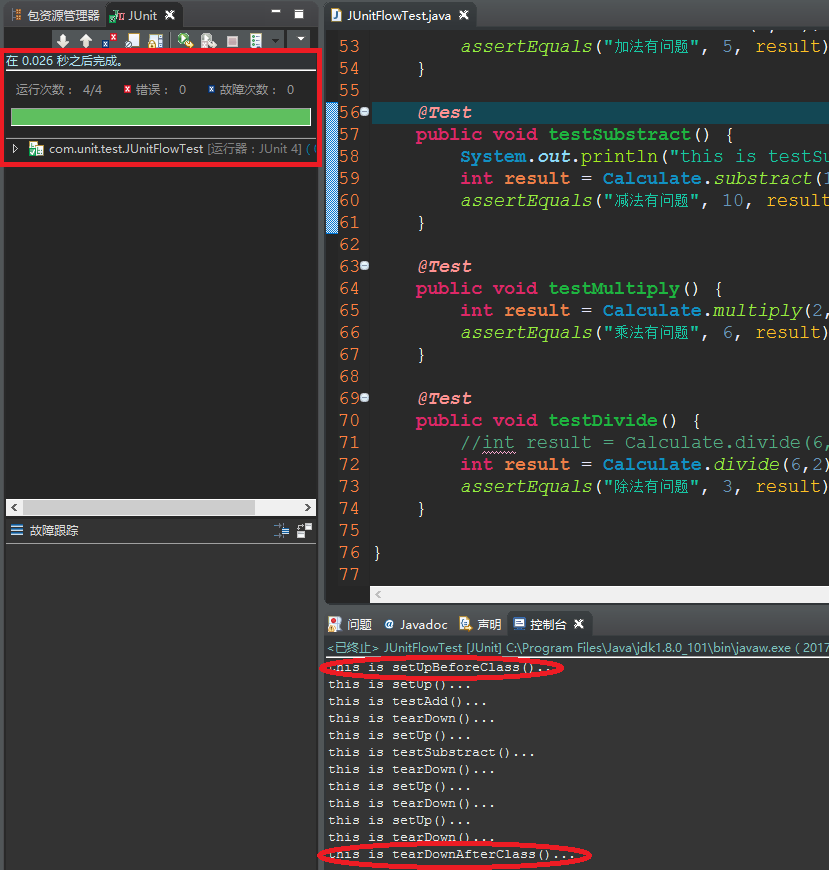Switch to the 包资源管理器 tab
Viewport: 829px width, 870px height.
[55, 16]
